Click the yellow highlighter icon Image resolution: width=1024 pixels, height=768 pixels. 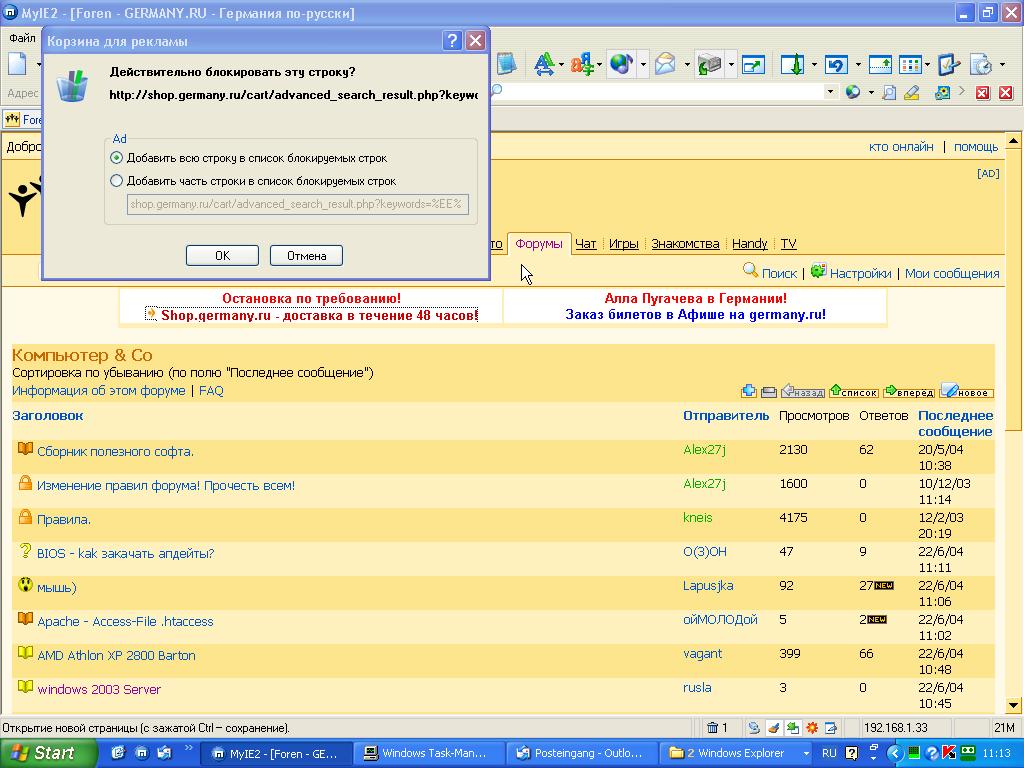click(912, 93)
